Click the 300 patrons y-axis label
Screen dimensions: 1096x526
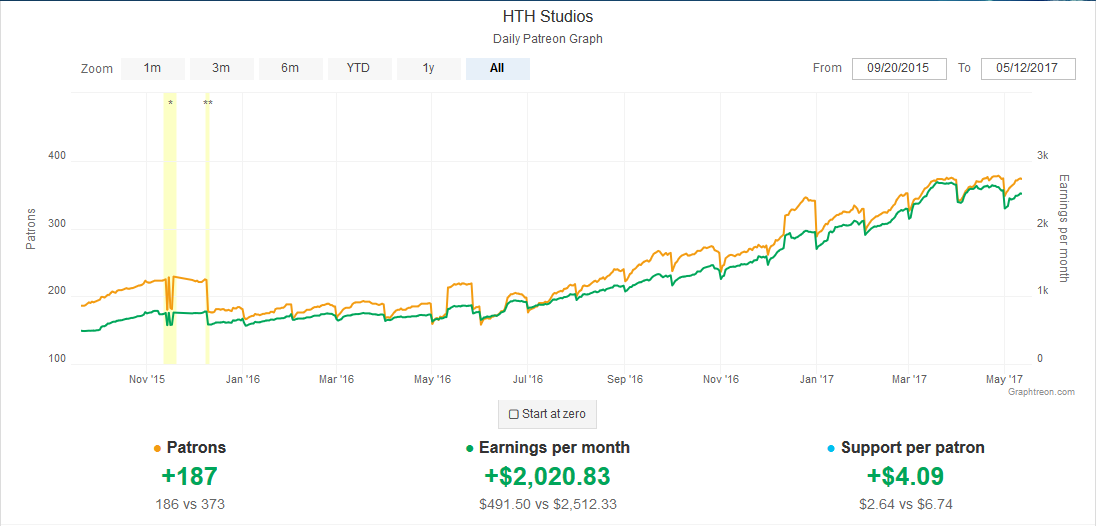(x=57, y=224)
